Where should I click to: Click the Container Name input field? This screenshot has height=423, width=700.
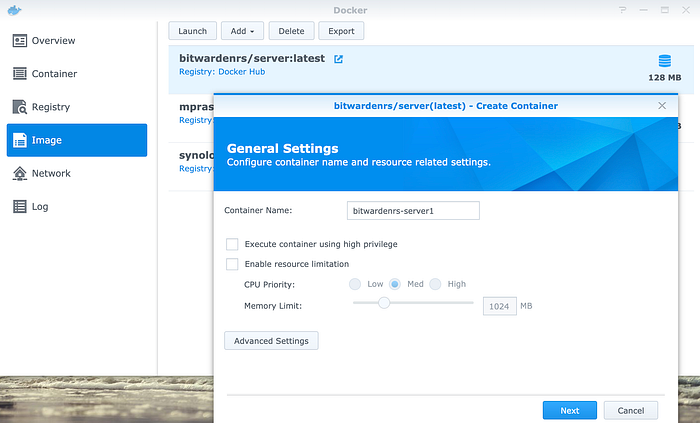pyautogui.click(x=413, y=211)
